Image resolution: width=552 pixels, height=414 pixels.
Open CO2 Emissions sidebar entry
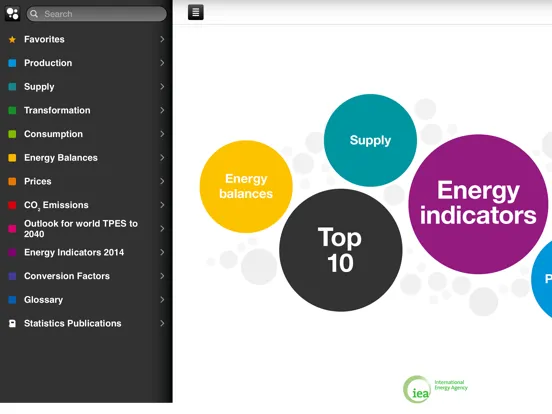pyautogui.click(x=86, y=205)
